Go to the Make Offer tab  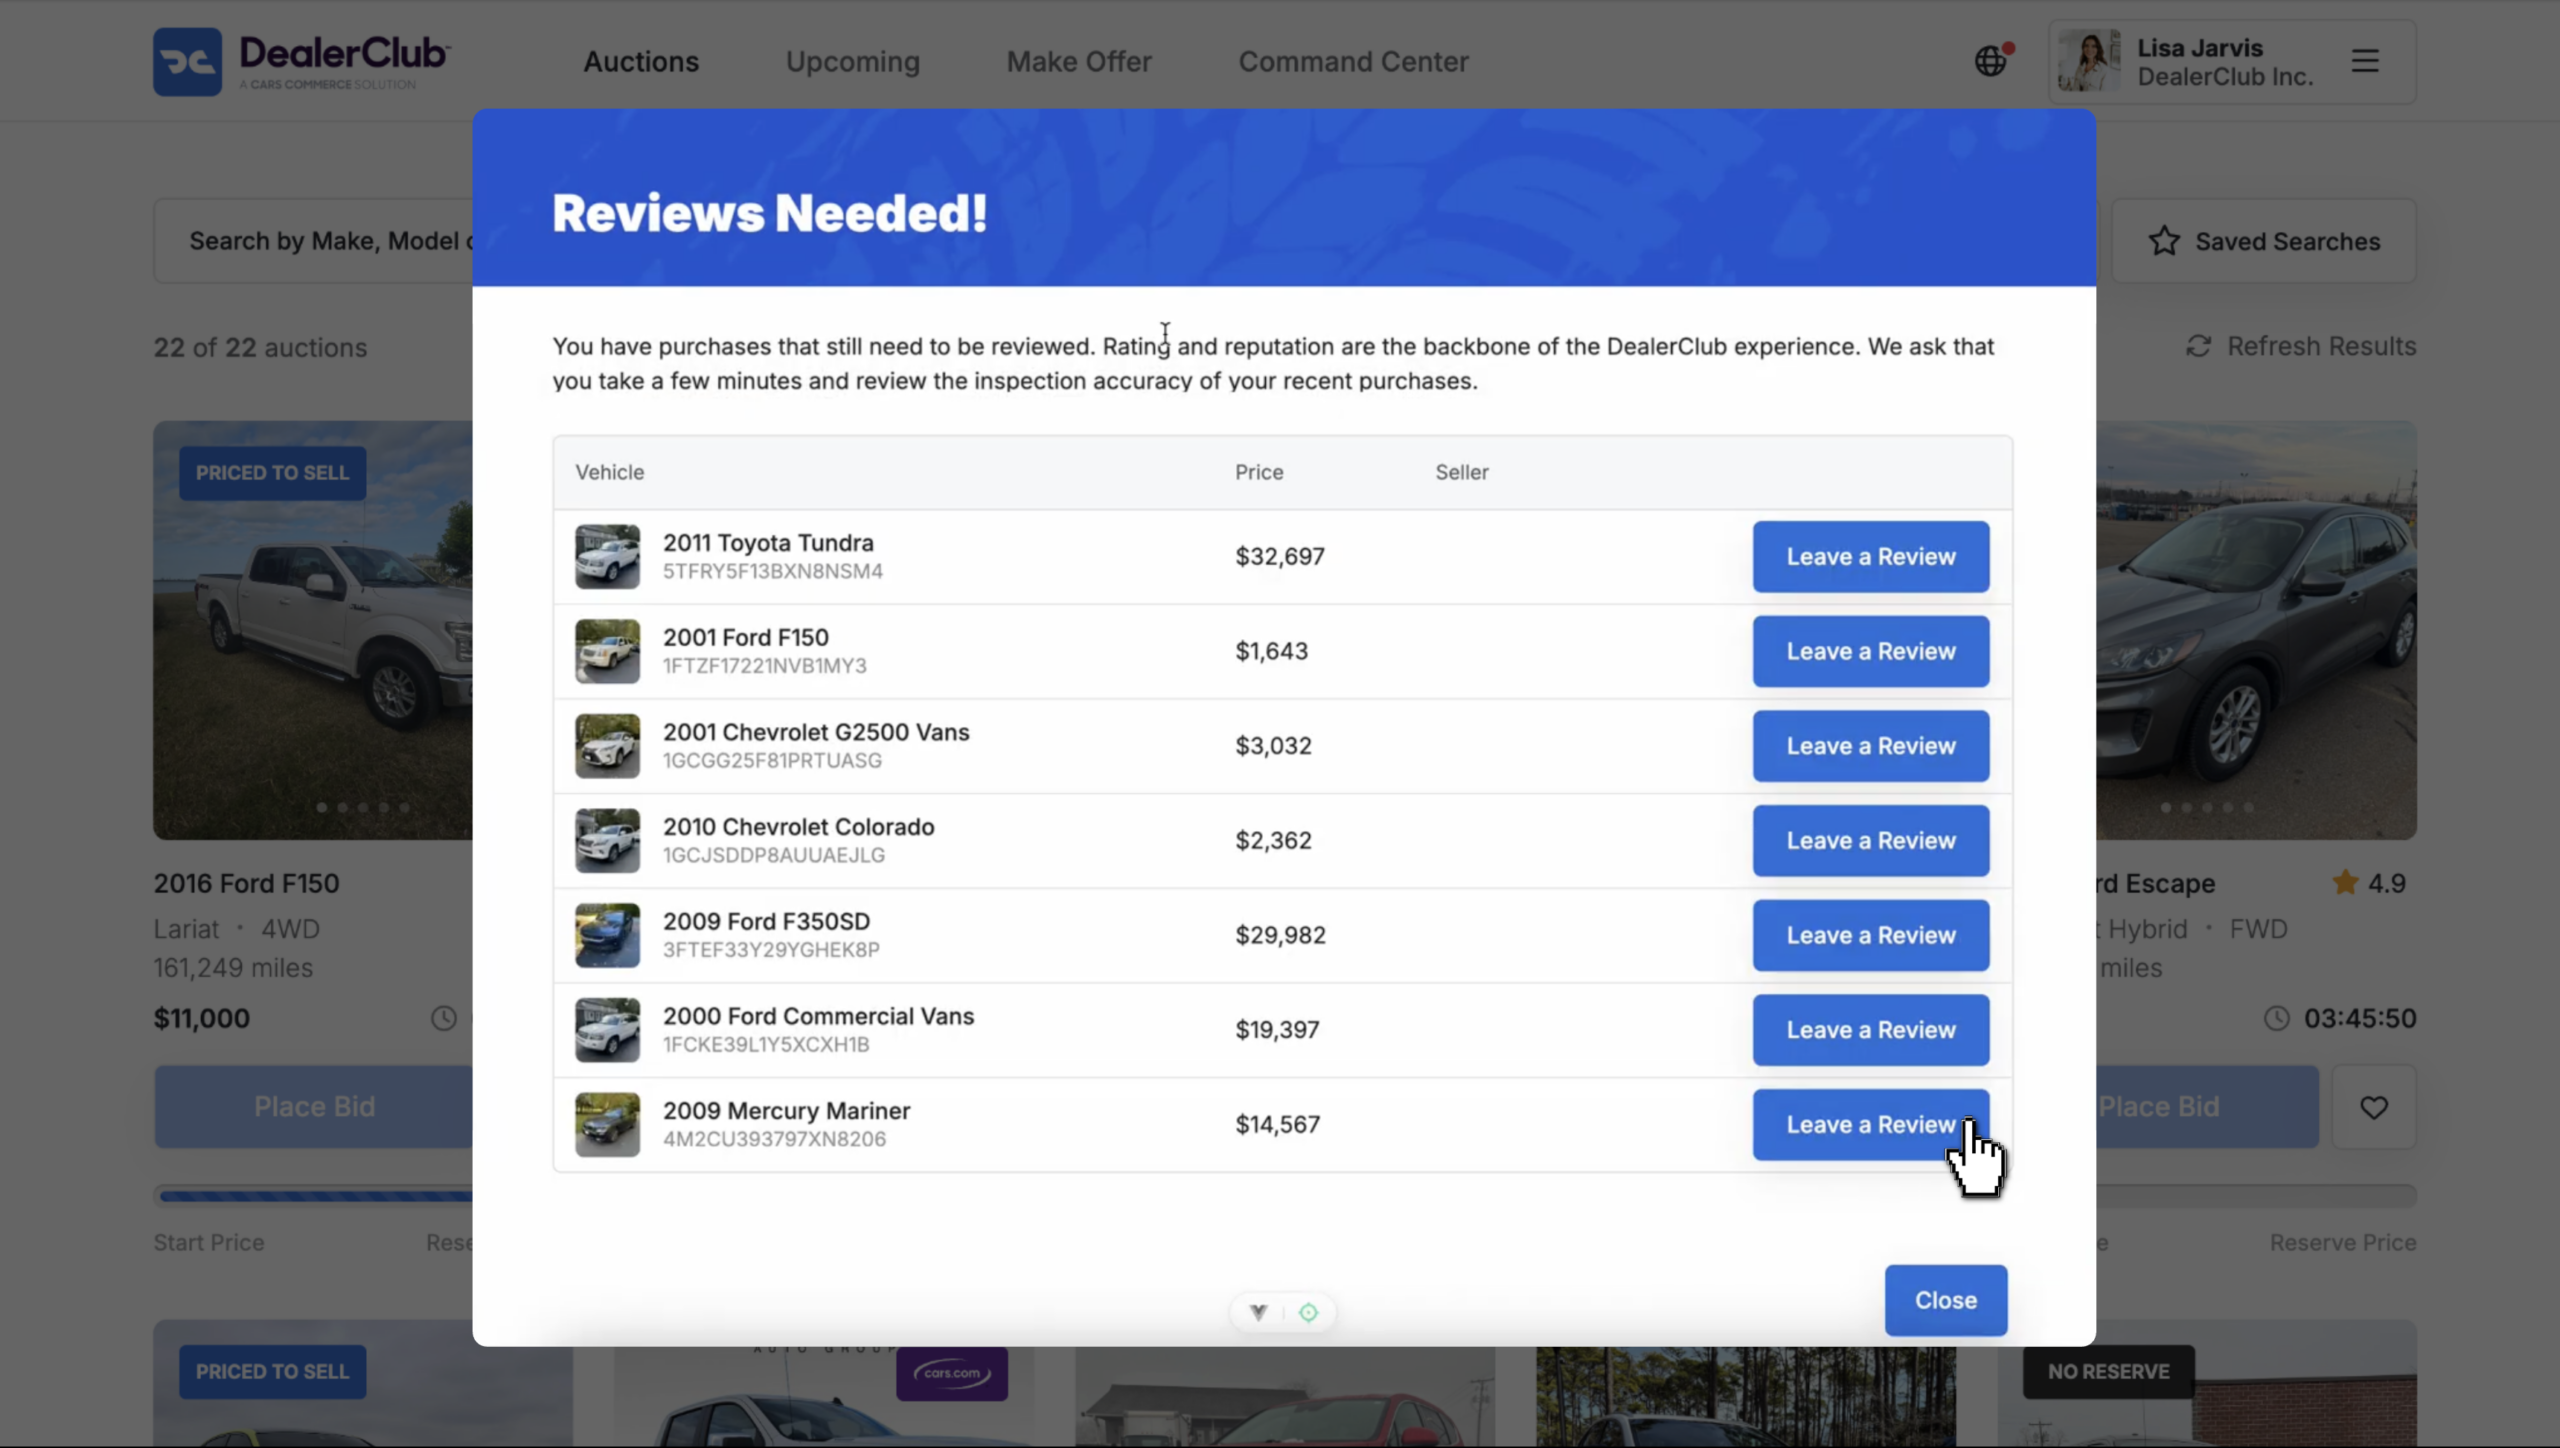(1079, 61)
